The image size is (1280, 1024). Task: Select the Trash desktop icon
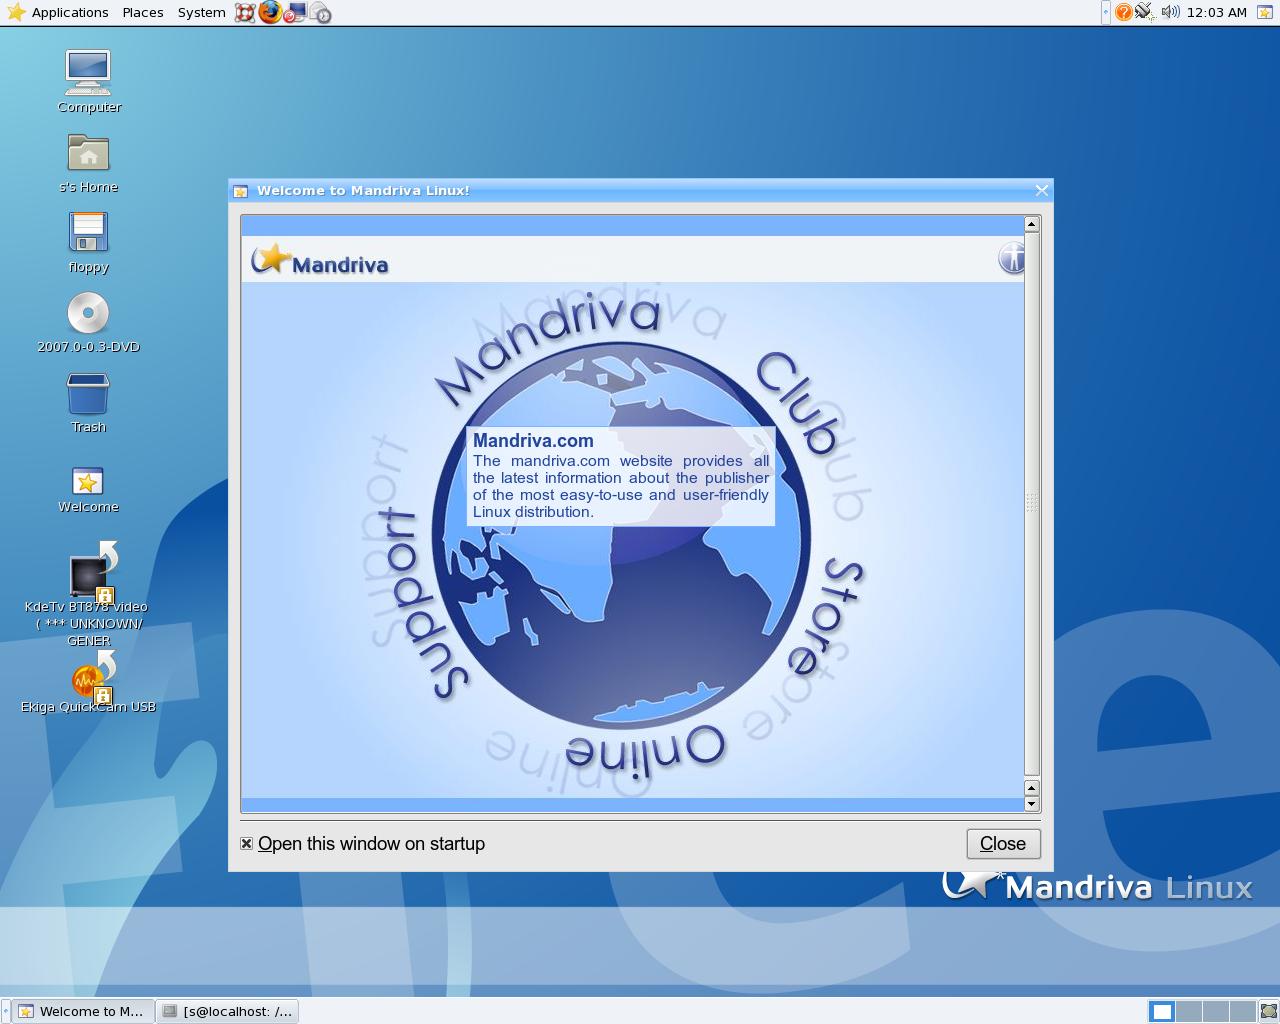[88, 403]
